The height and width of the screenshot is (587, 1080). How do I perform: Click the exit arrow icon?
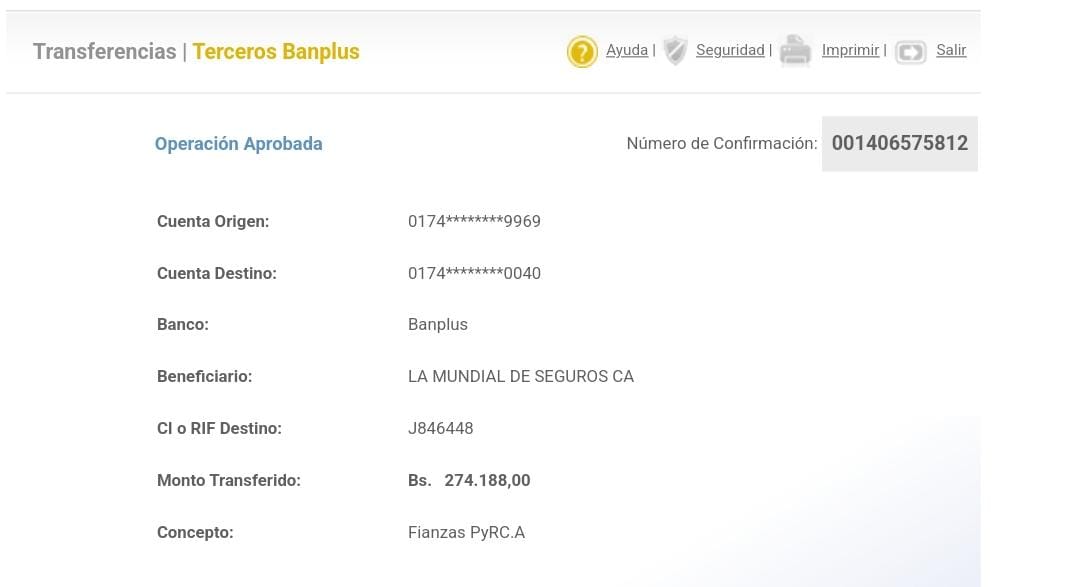coord(911,51)
